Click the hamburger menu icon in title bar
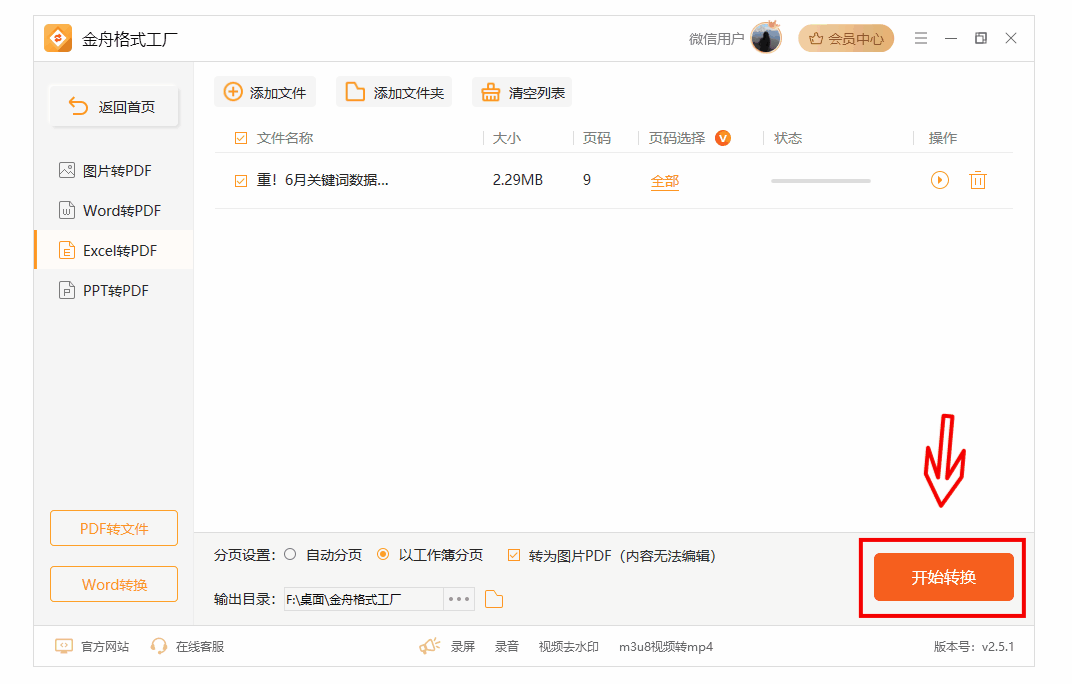 tap(921, 39)
